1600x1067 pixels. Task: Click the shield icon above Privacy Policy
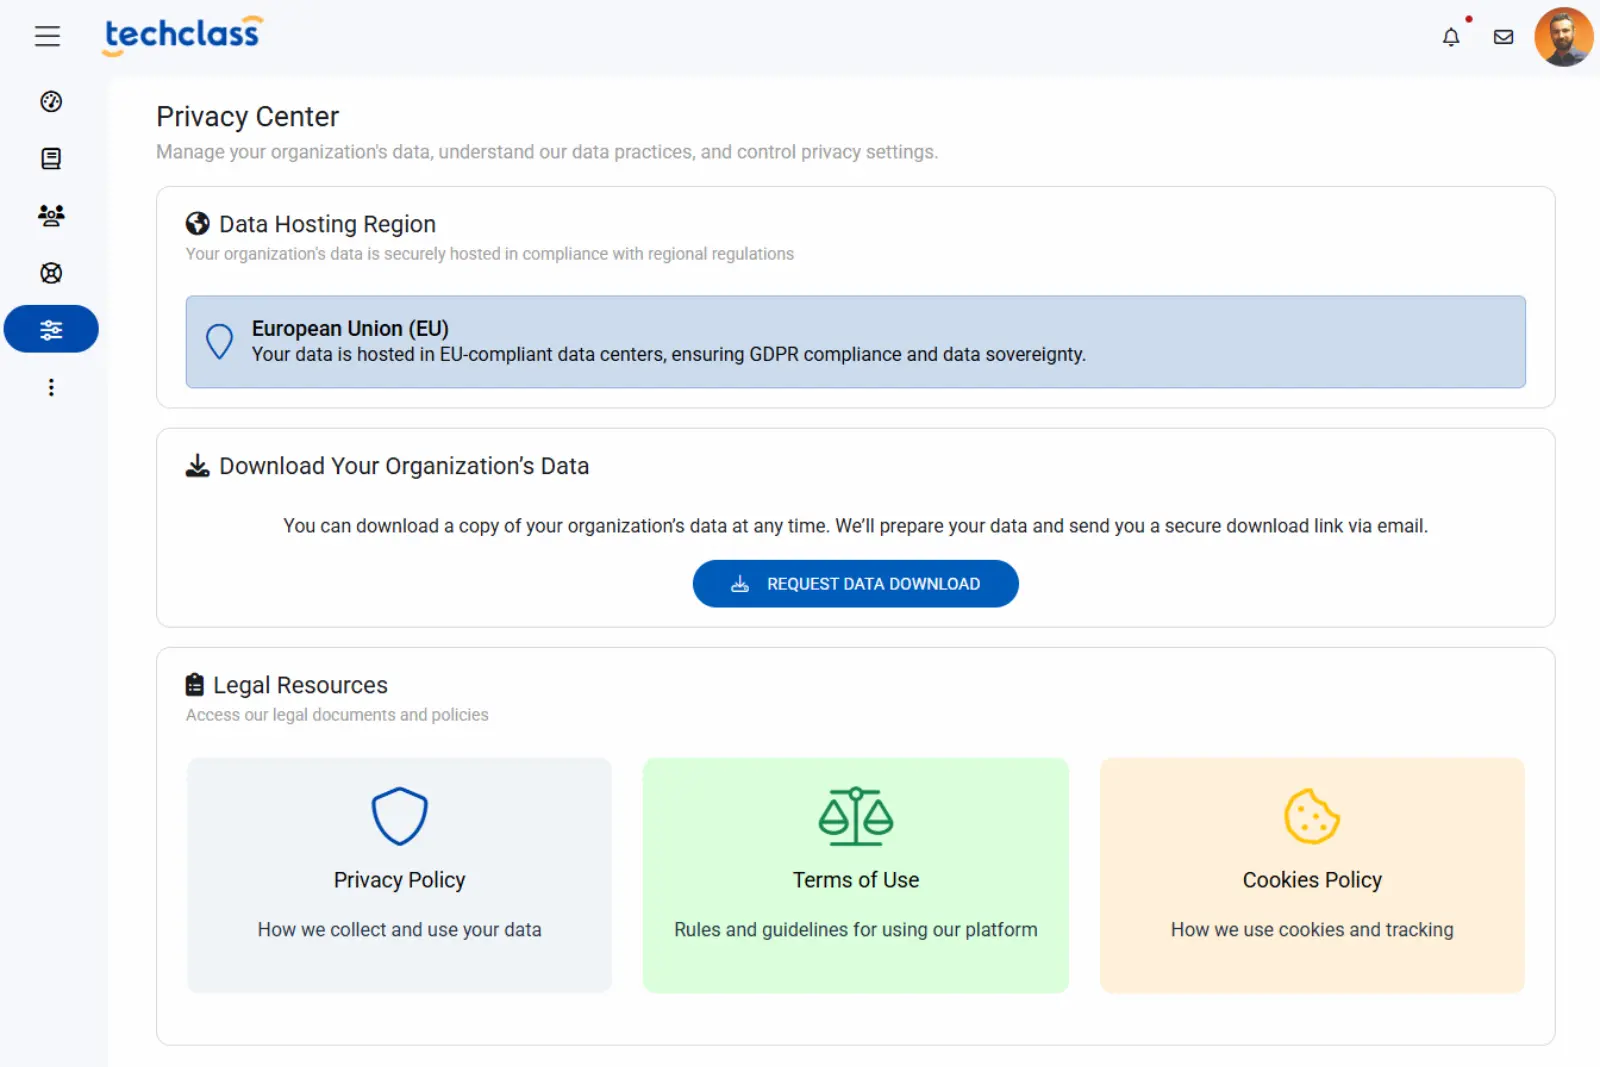(x=399, y=814)
